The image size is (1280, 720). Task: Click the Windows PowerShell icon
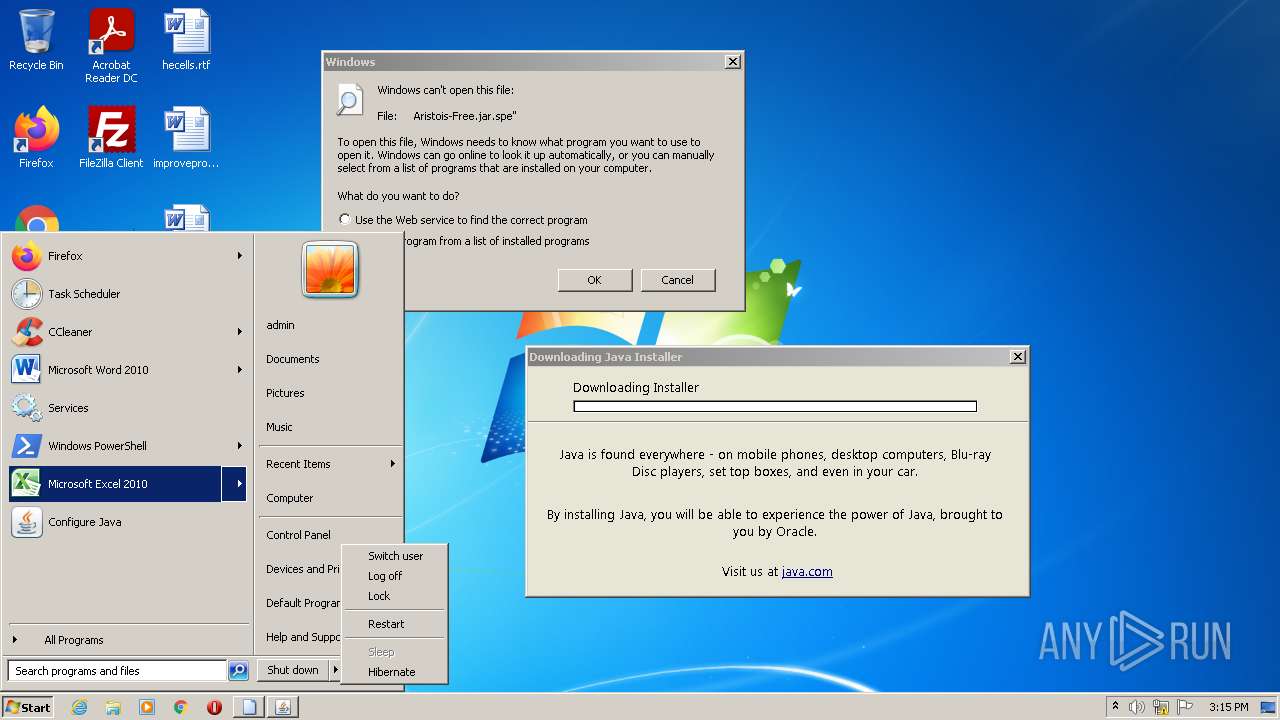click(x=27, y=446)
